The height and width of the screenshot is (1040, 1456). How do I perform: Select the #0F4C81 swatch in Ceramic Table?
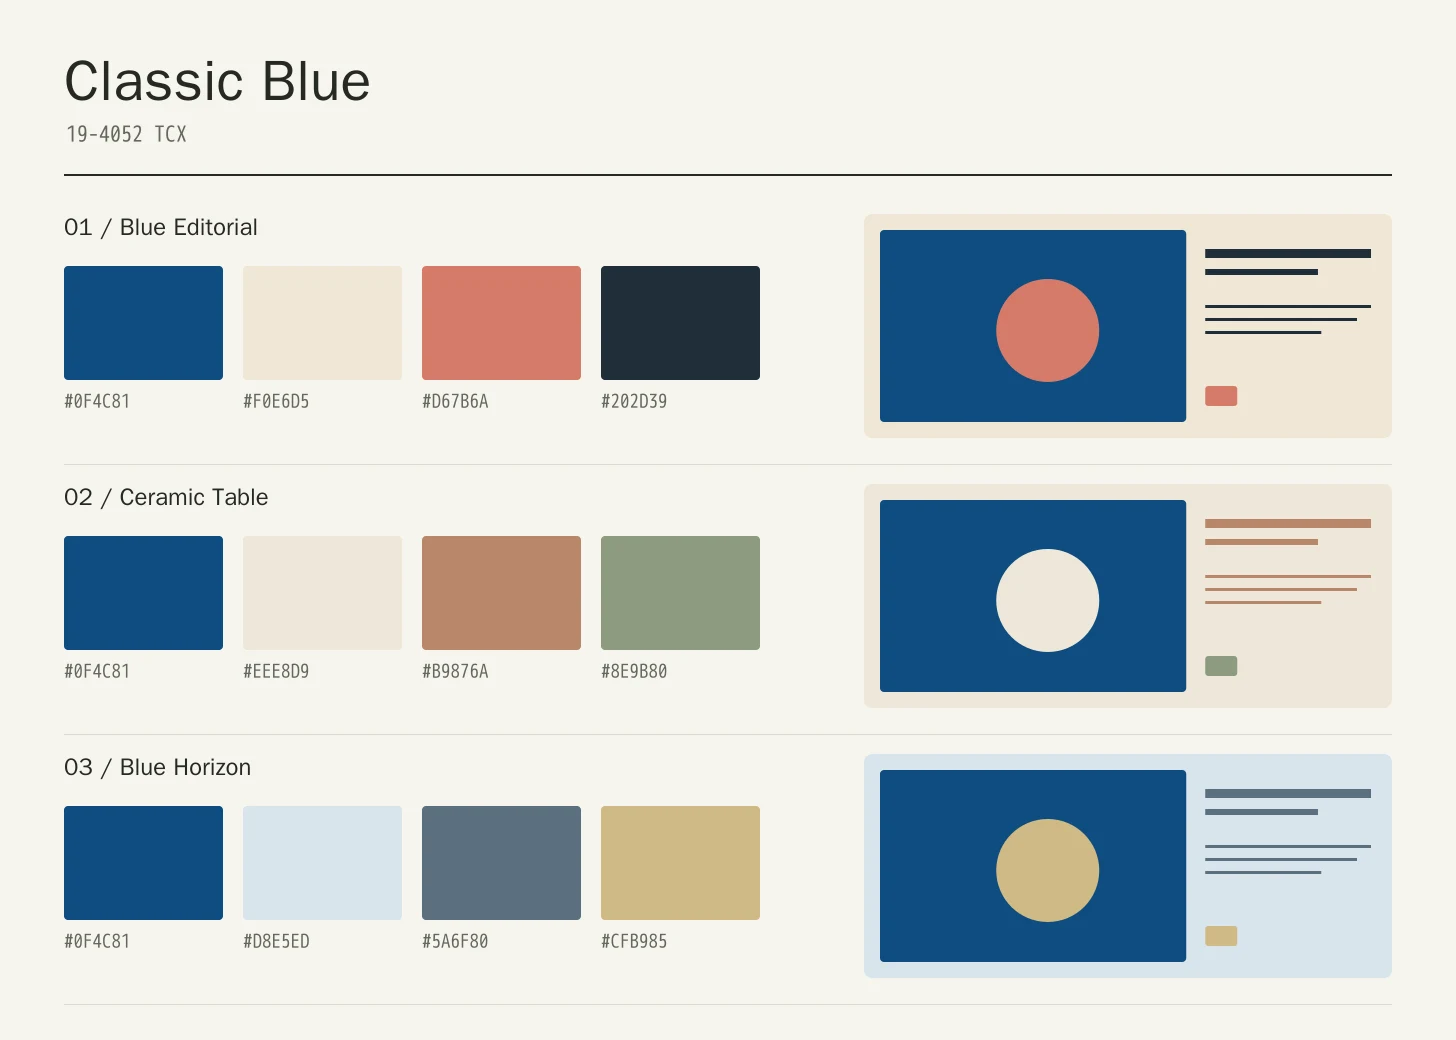[x=143, y=593]
